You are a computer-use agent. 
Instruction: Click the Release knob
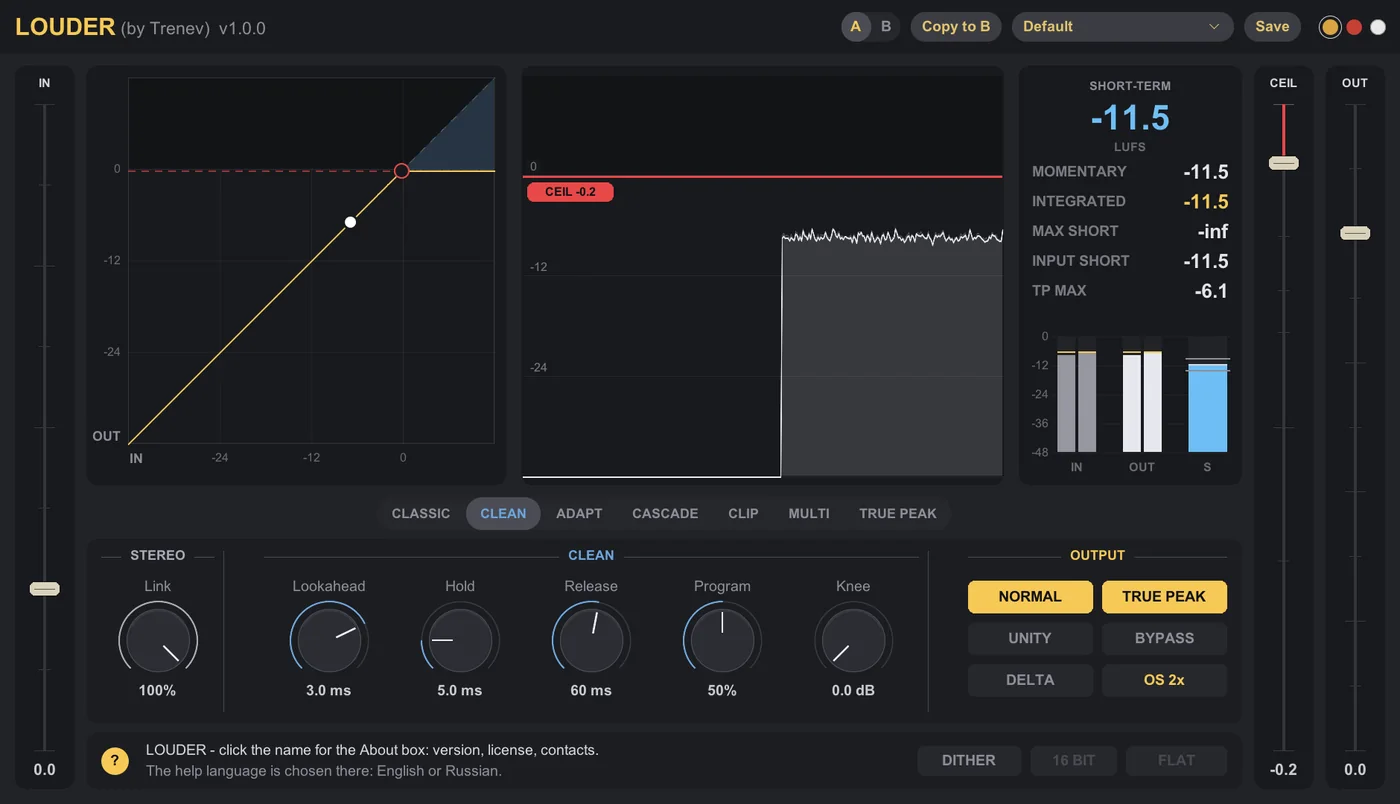point(591,640)
